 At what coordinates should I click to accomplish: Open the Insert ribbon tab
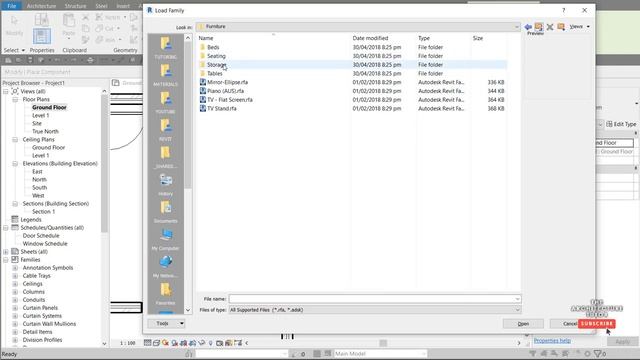coord(123,6)
